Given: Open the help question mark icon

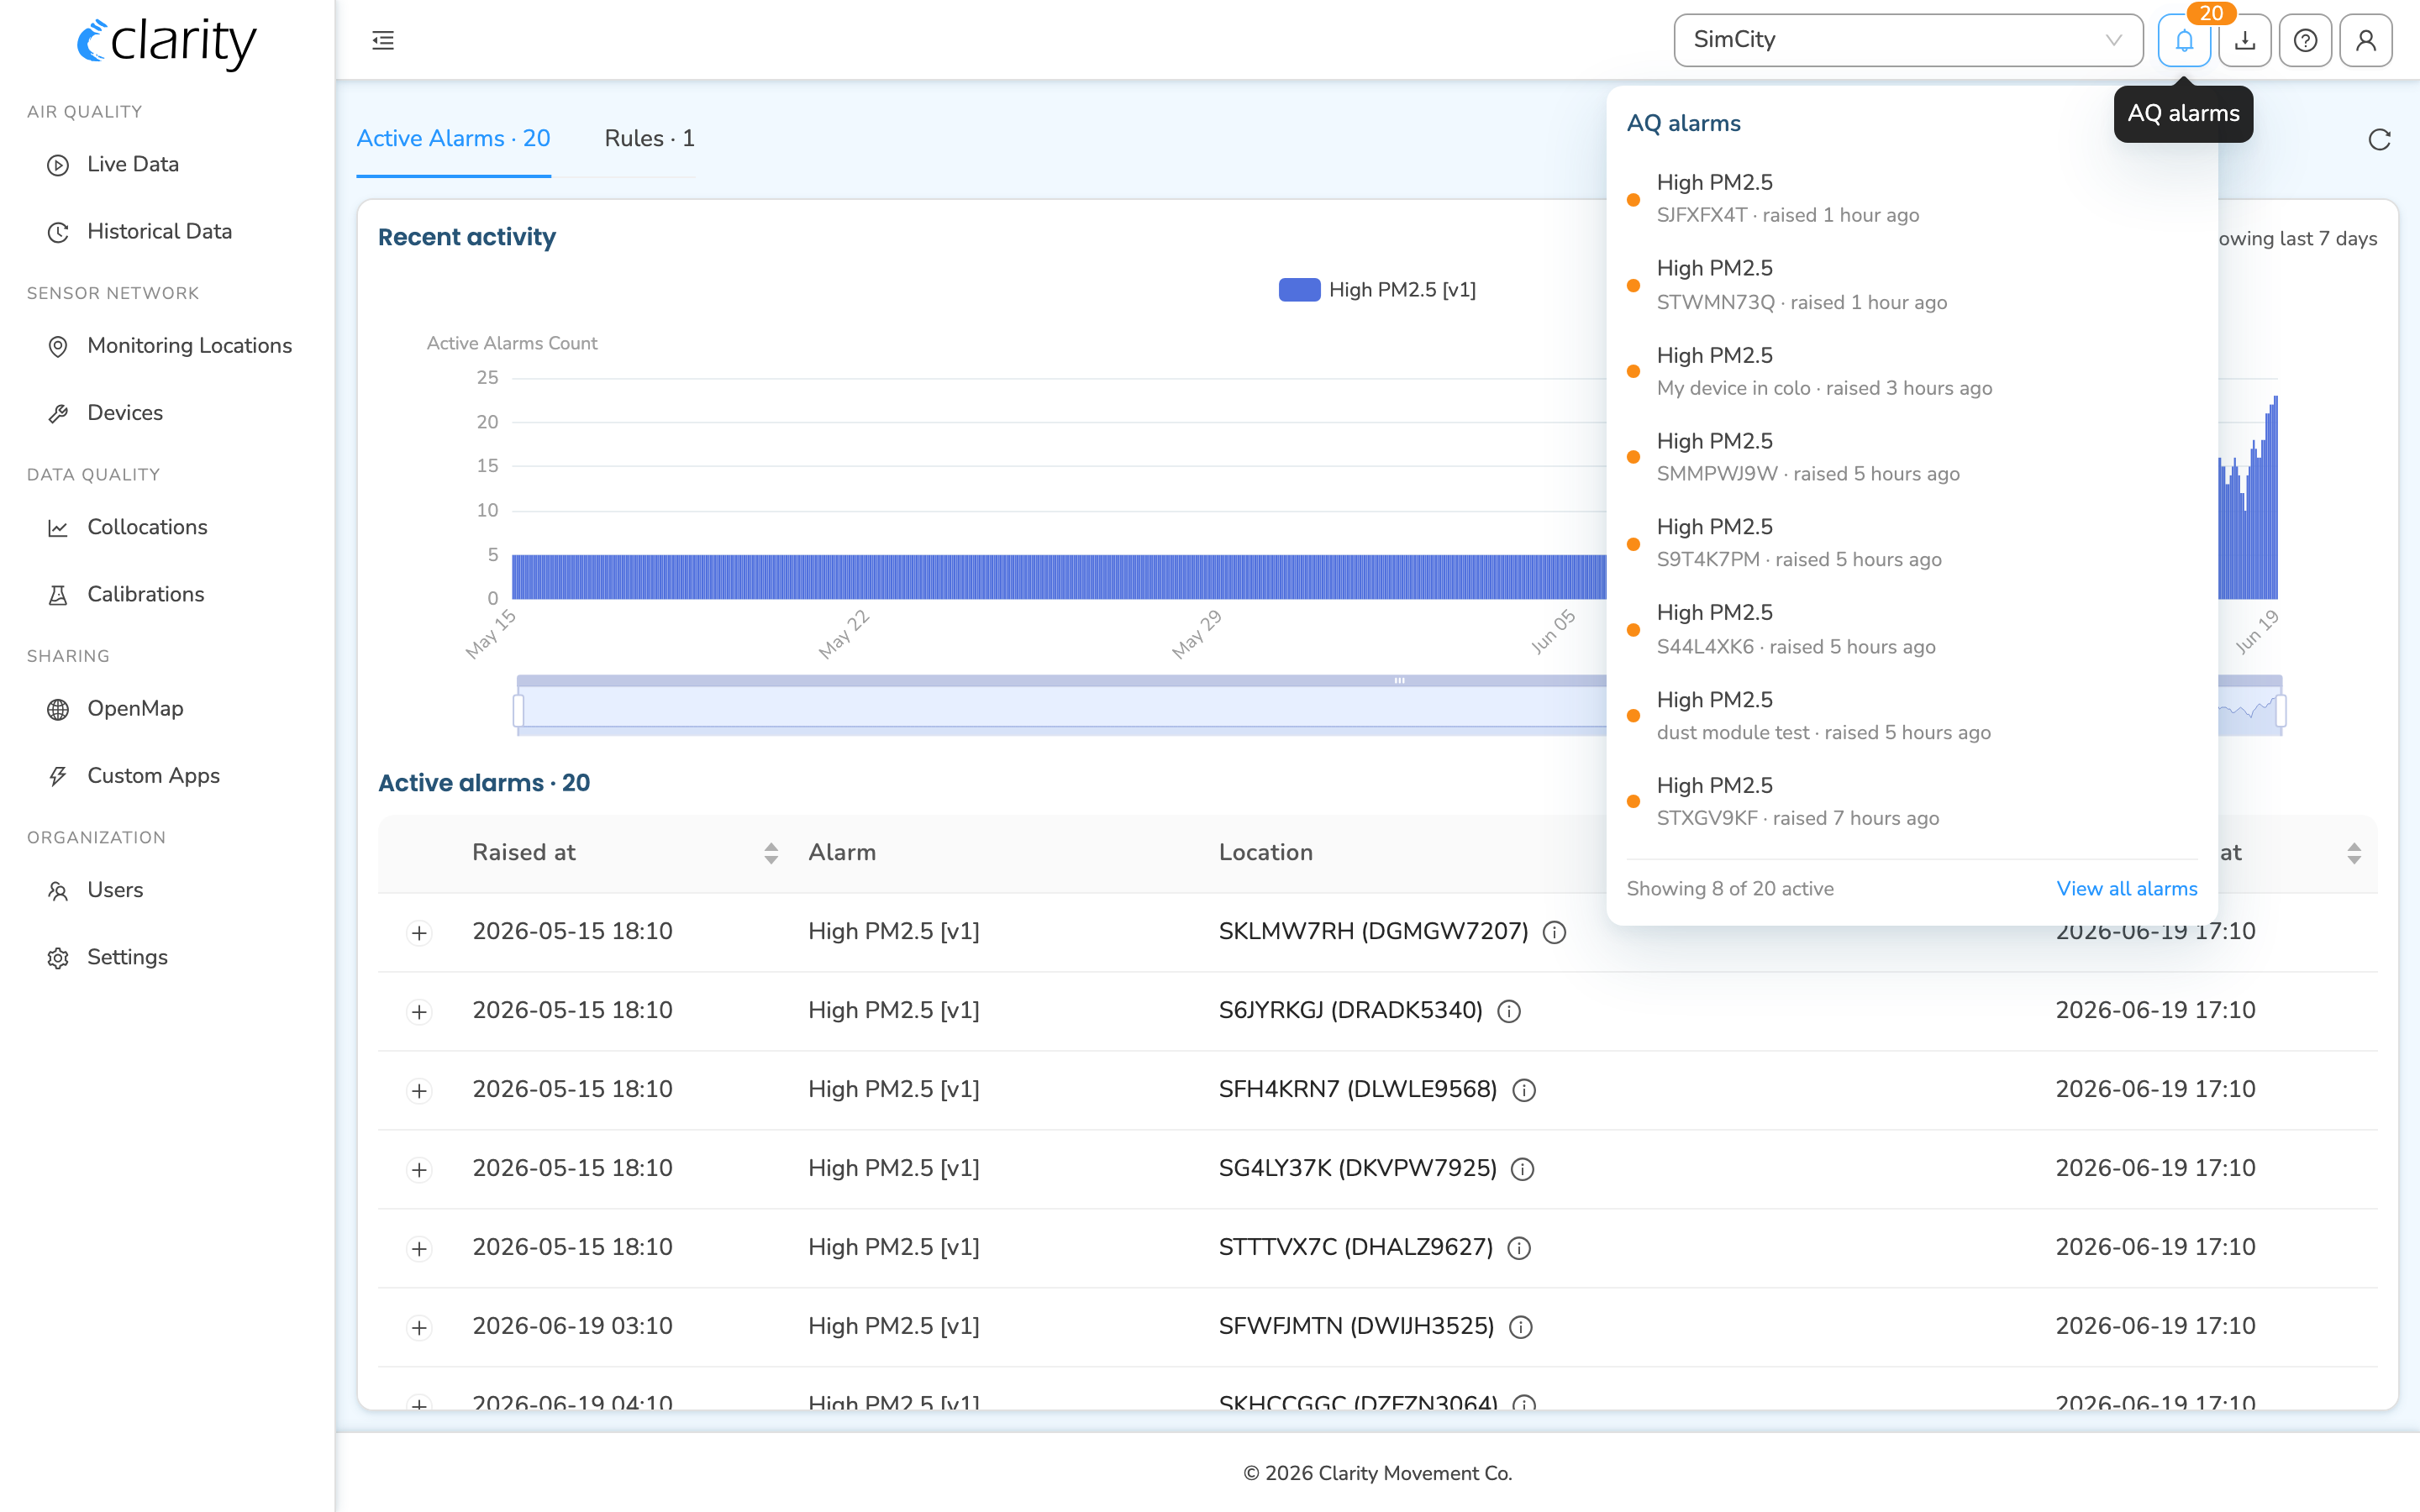Looking at the screenshot, I should click(2305, 40).
